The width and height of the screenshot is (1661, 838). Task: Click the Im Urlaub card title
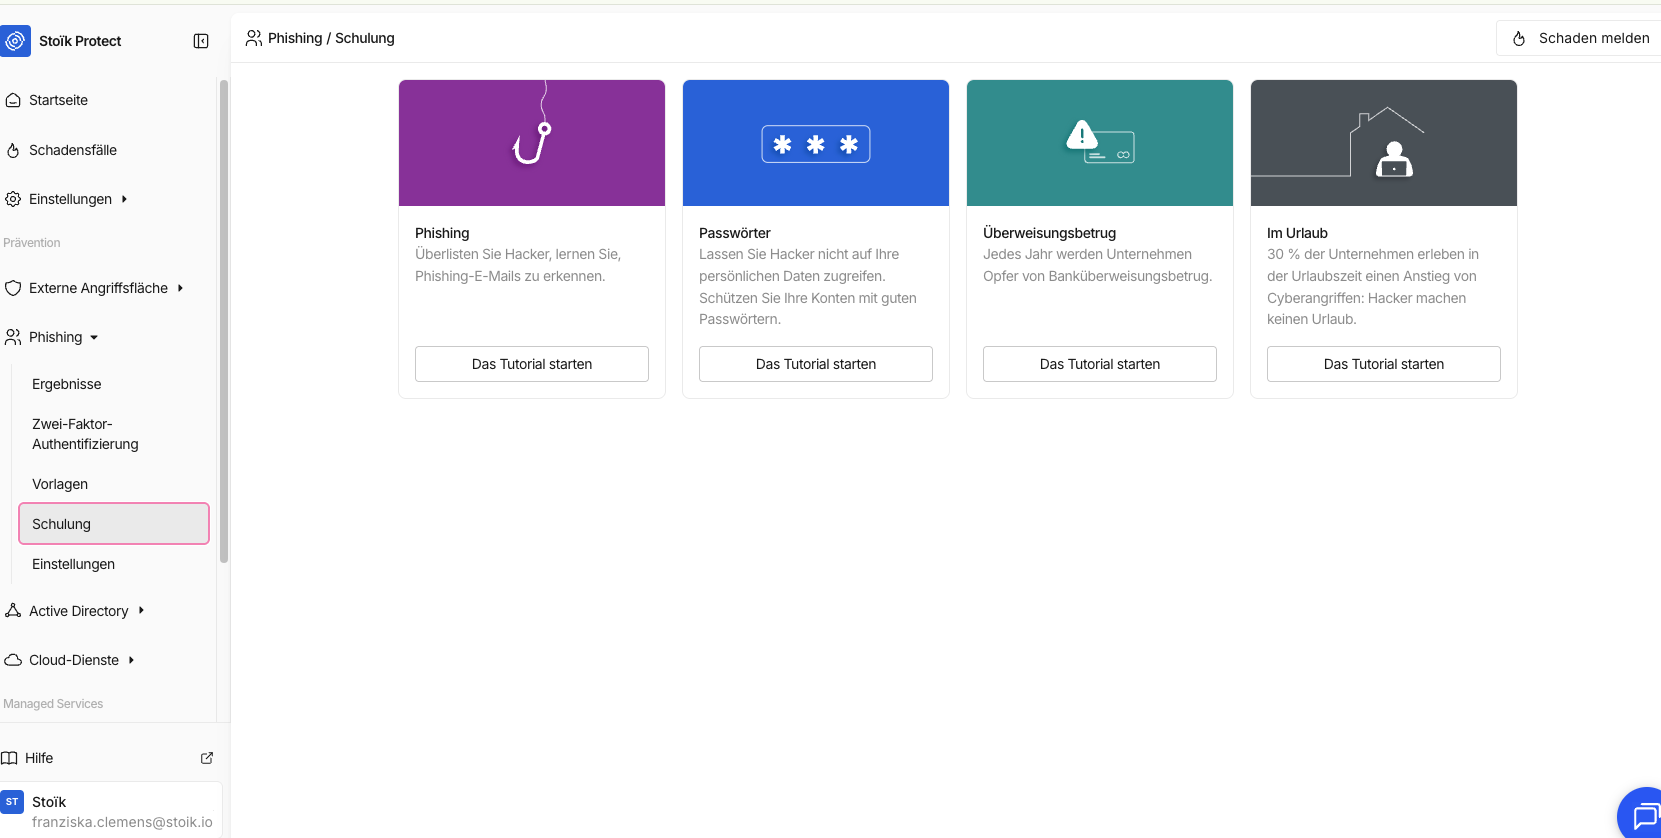tap(1297, 233)
